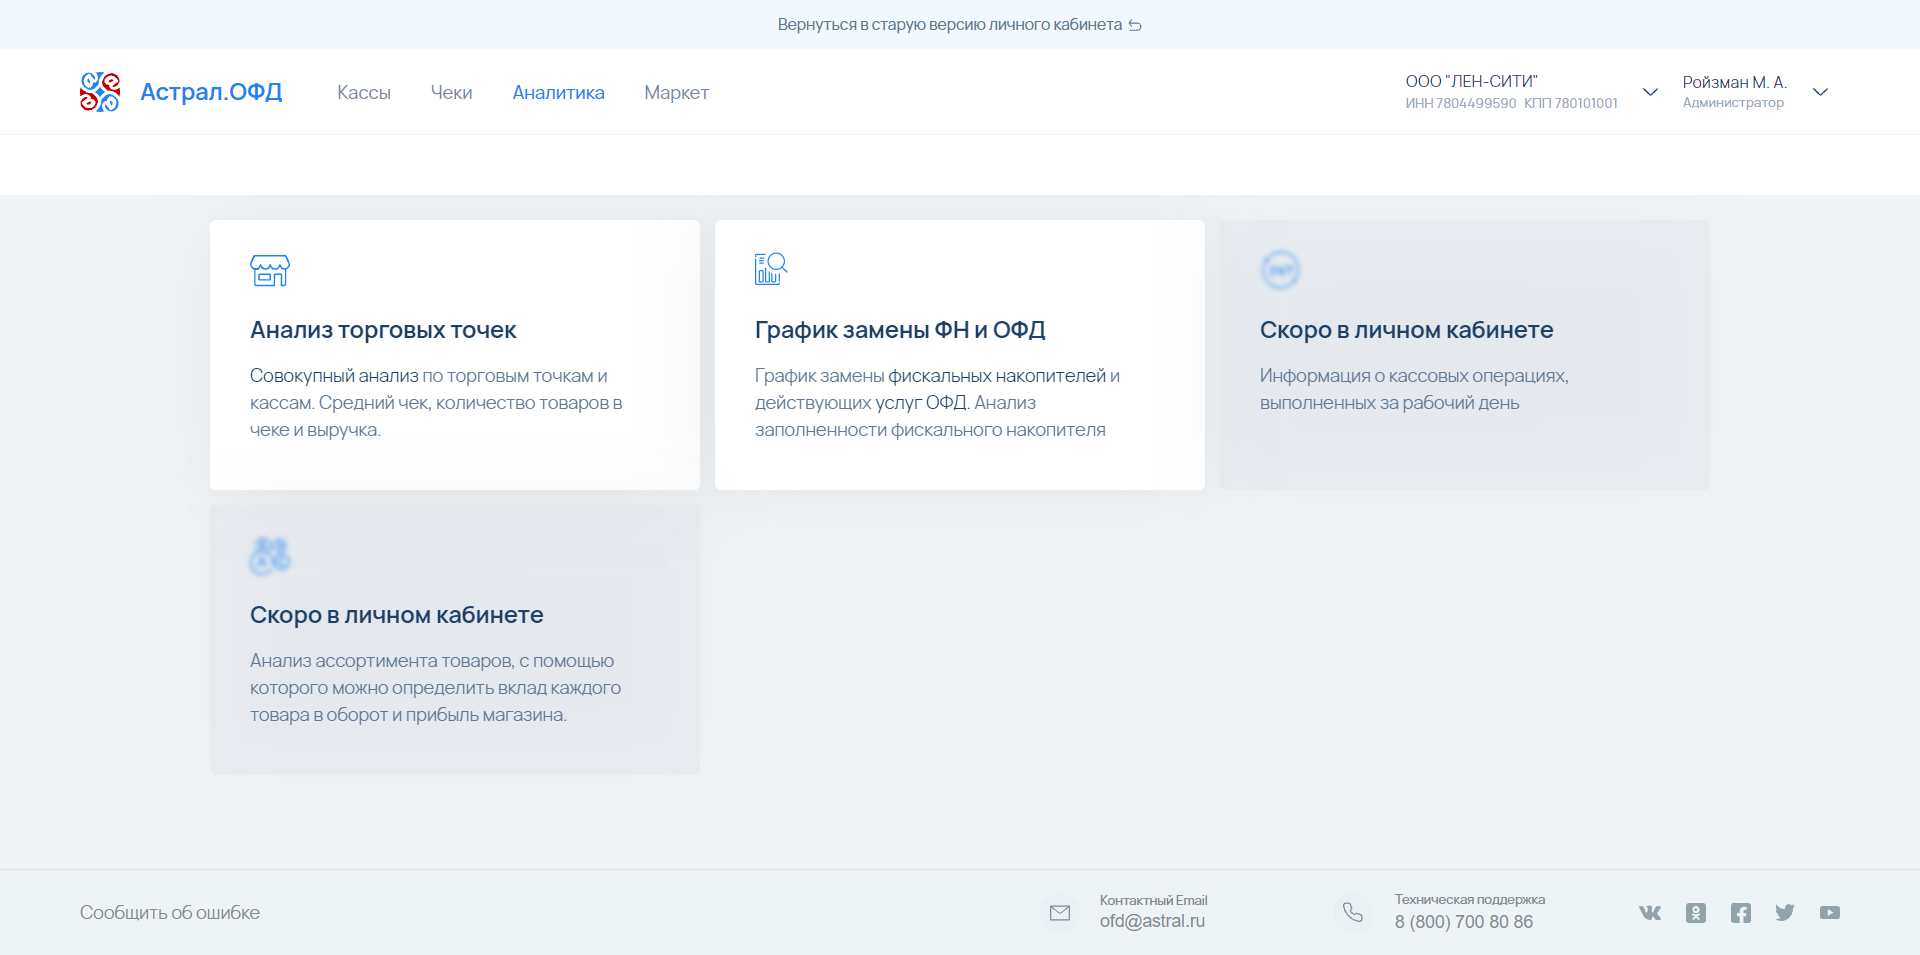Click support phone 8 (800) 700 80 86
Screen dimensions: 1920x955
point(1463,922)
